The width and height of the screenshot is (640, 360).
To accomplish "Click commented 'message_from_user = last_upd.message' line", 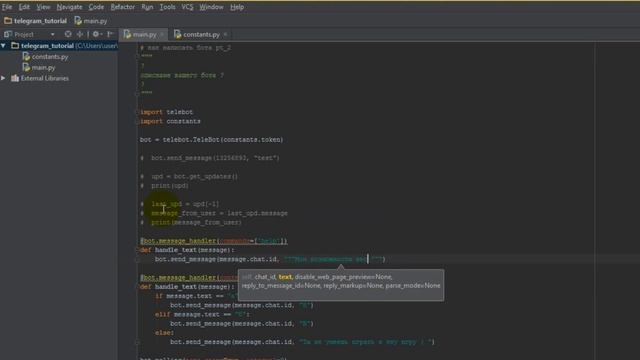I will click(214, 213).
